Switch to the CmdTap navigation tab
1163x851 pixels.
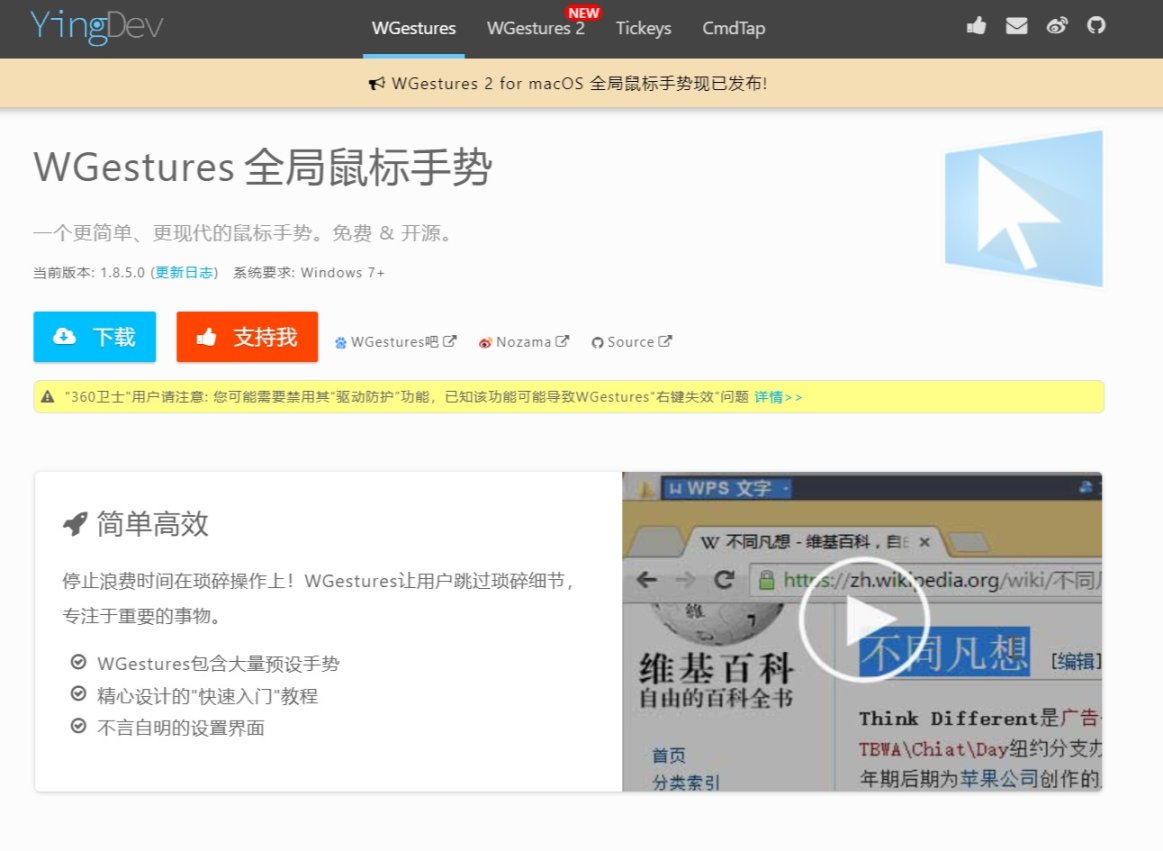(x=734, y=28)
